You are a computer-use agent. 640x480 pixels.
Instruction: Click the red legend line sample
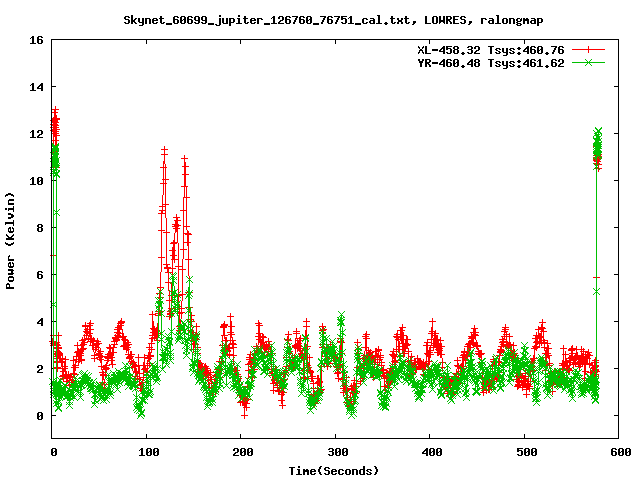[x=588, y=50]
